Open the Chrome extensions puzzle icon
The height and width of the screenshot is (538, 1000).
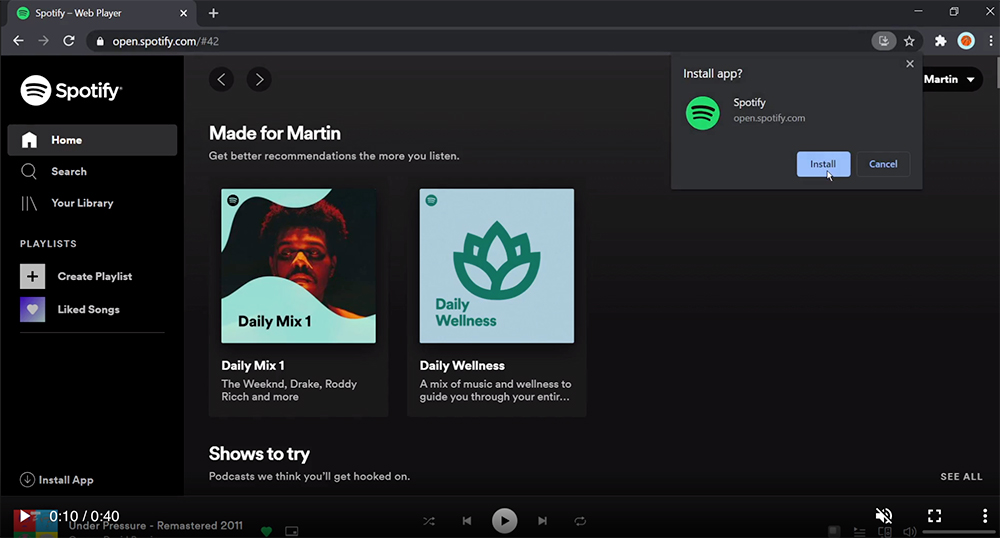click(x=941, y=41)
